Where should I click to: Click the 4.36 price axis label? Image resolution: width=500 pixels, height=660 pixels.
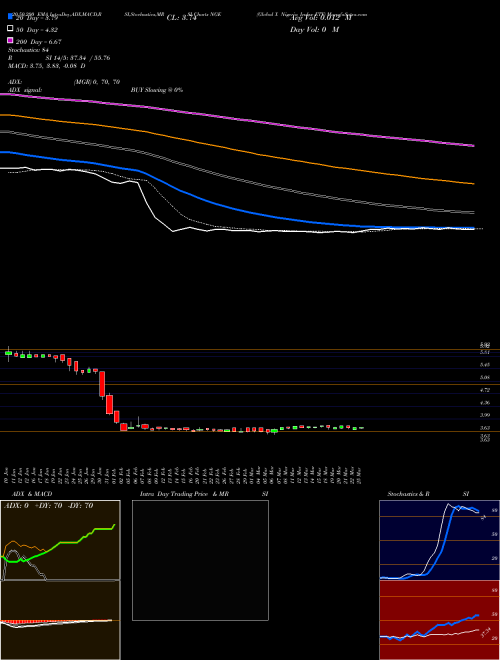pos(485,403)
